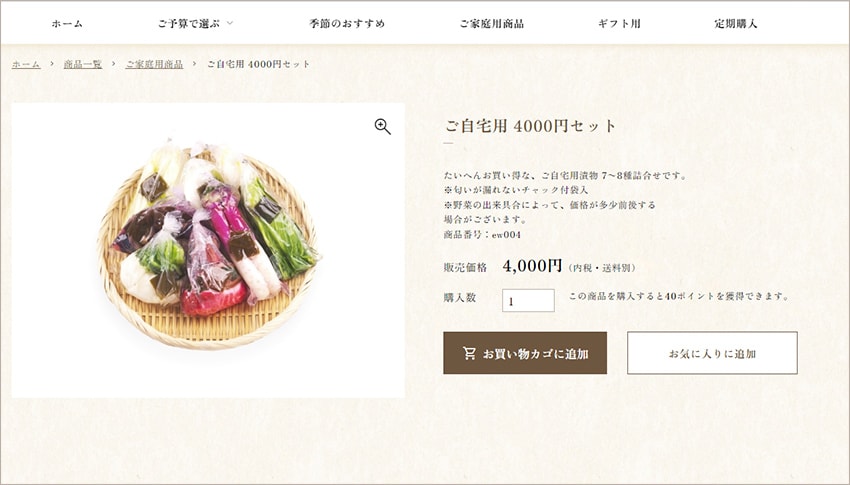Select ご家庭用商品 in navigation bar
The height and width of the screenshot is (485, 850).
(492, 23)
